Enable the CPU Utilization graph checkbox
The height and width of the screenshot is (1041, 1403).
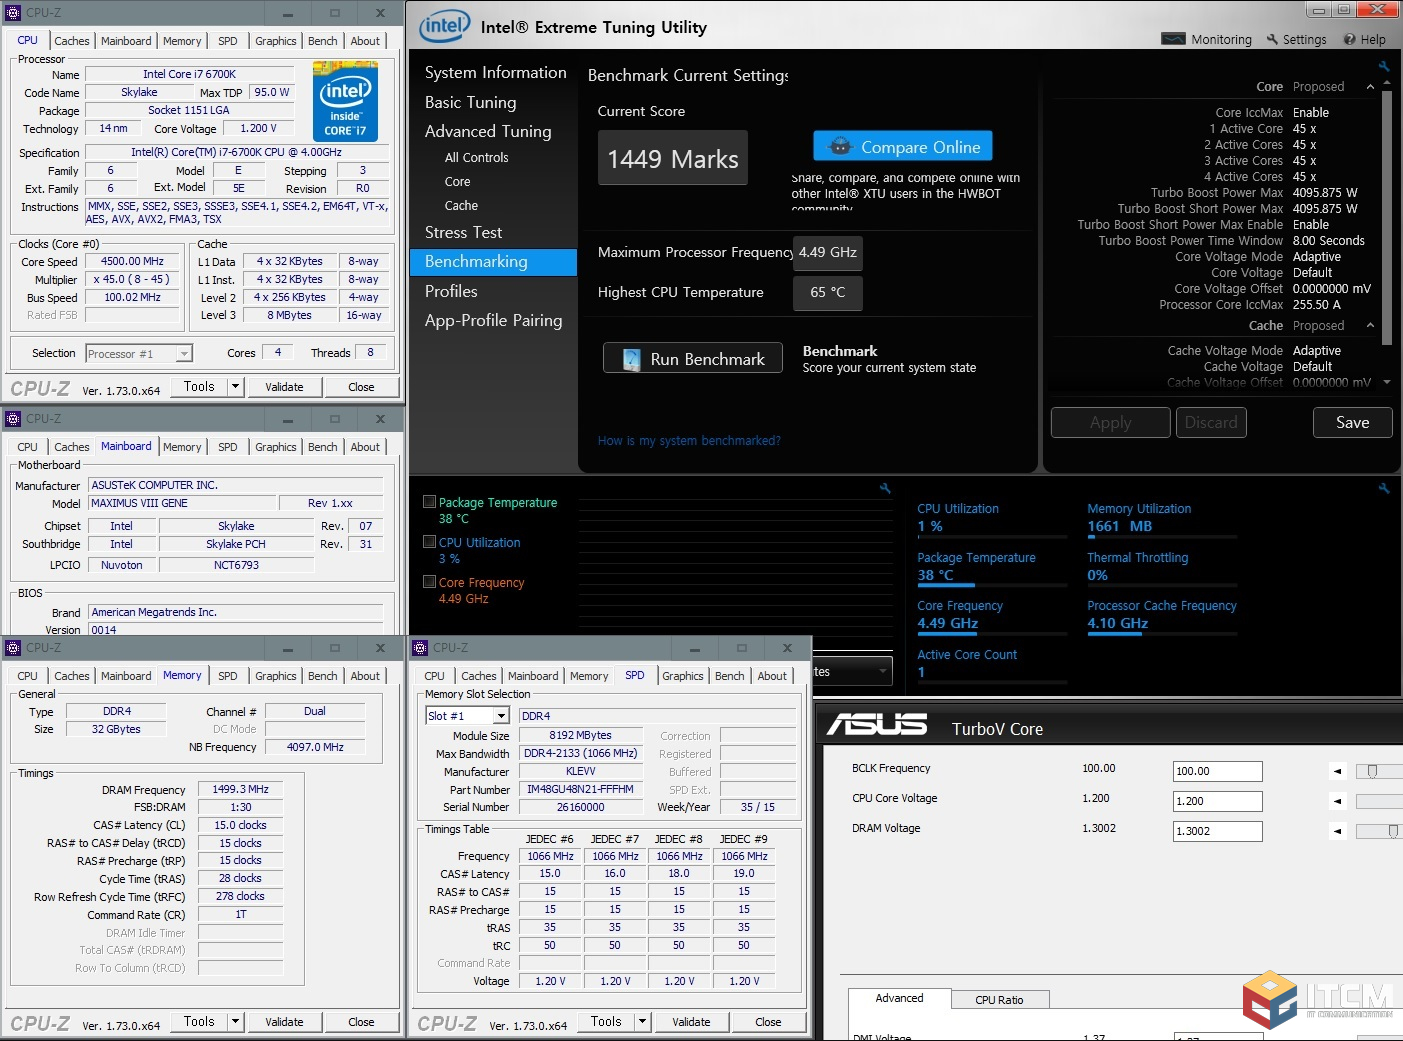(x=429, y=542)
